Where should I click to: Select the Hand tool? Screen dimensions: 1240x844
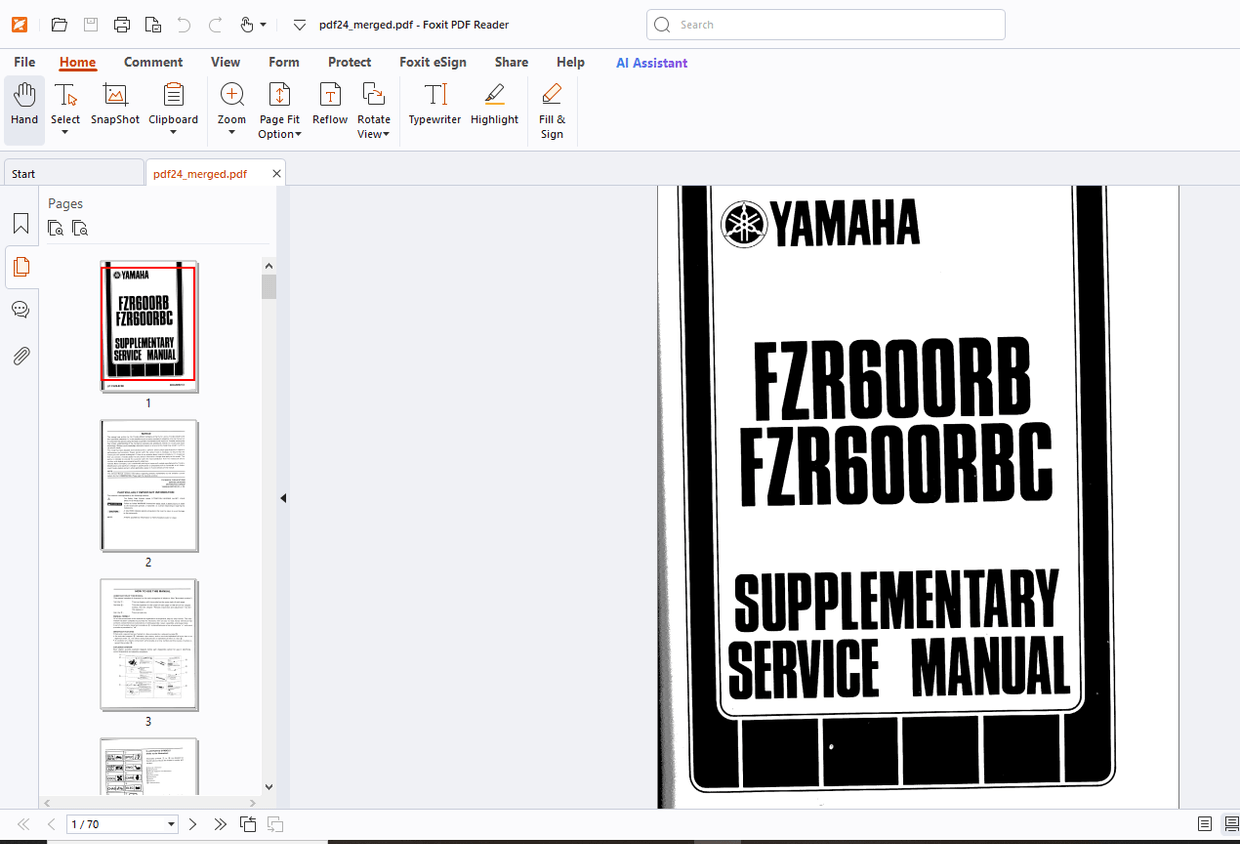tap(24, 105)
